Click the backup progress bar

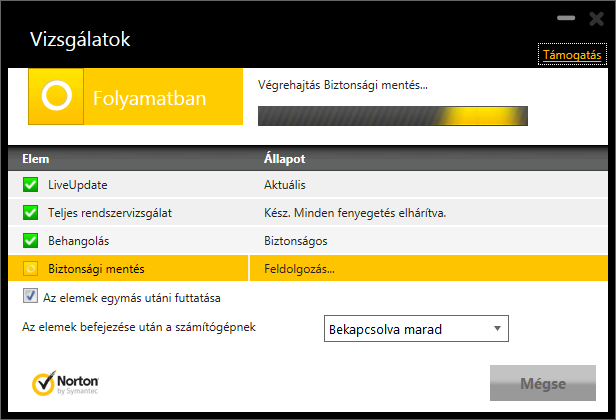392,116
